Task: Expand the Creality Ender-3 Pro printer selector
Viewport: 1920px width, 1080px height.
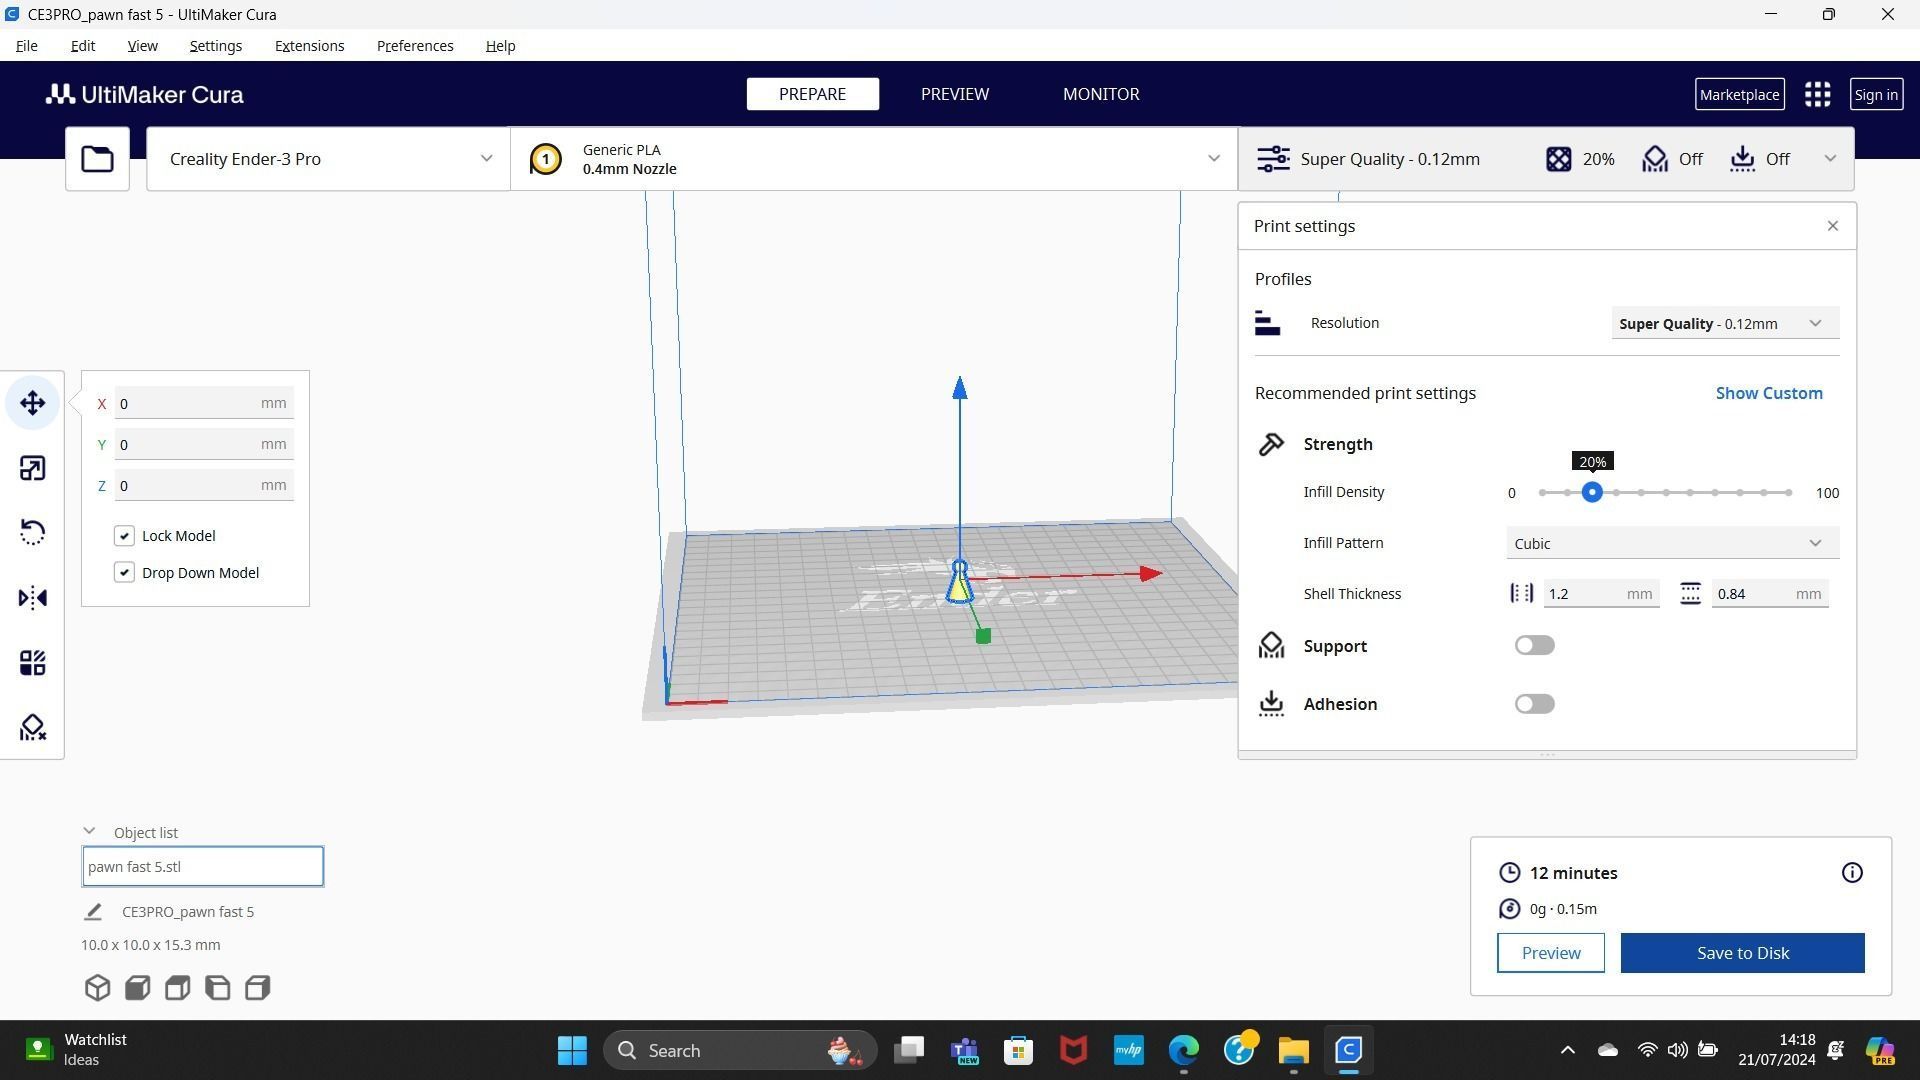Action: (328, 159)
